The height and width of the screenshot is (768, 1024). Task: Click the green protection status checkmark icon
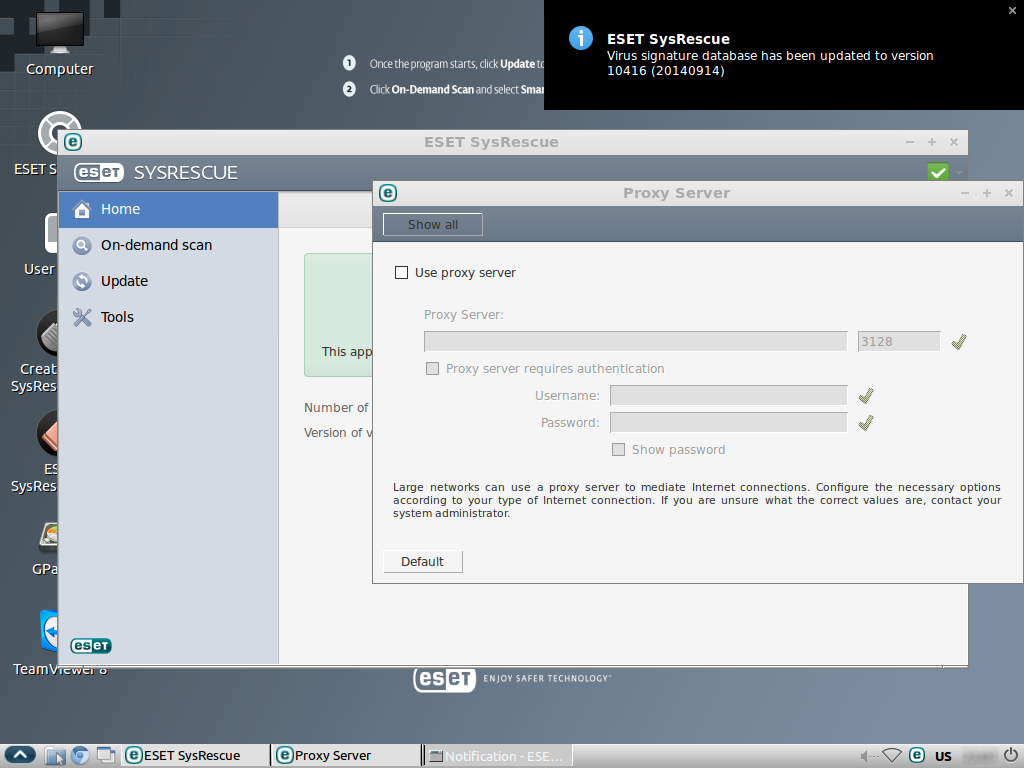(938, 172)
